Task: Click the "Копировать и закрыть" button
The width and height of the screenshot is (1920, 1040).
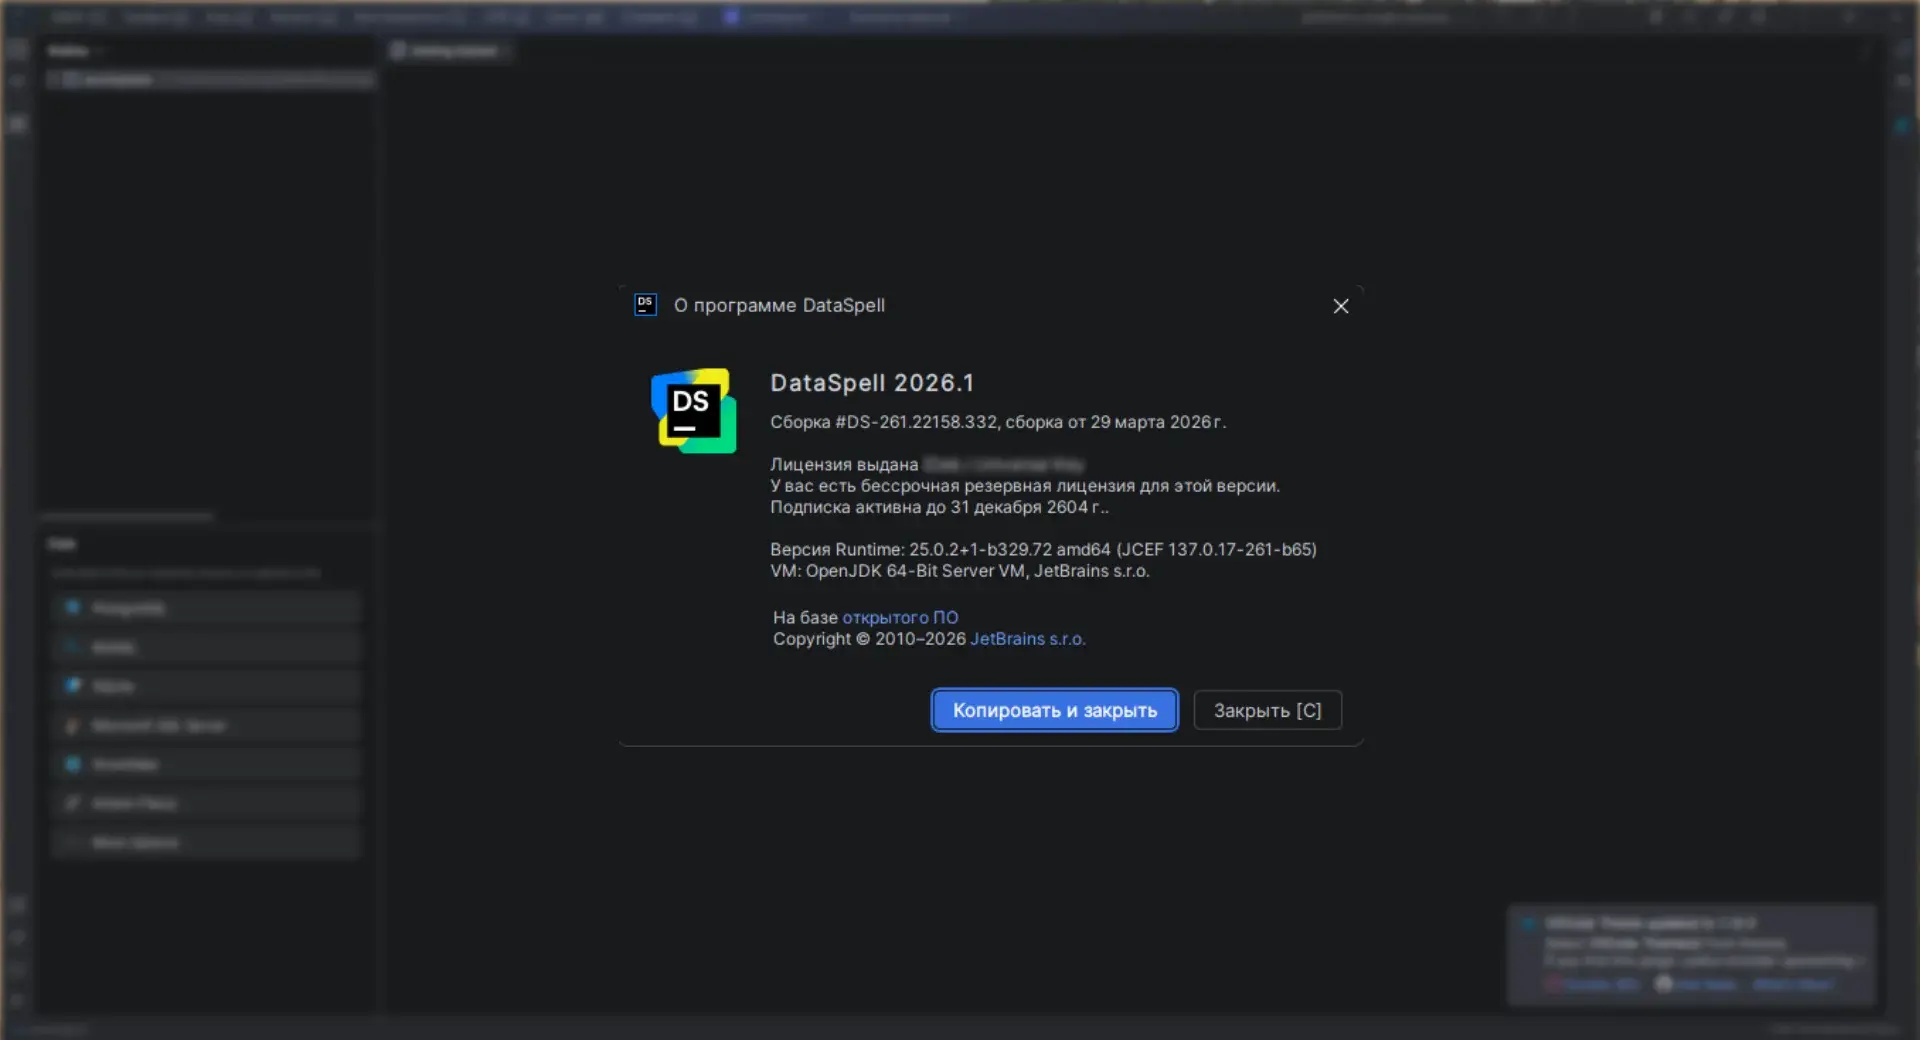Action: tap(1054, 710)
